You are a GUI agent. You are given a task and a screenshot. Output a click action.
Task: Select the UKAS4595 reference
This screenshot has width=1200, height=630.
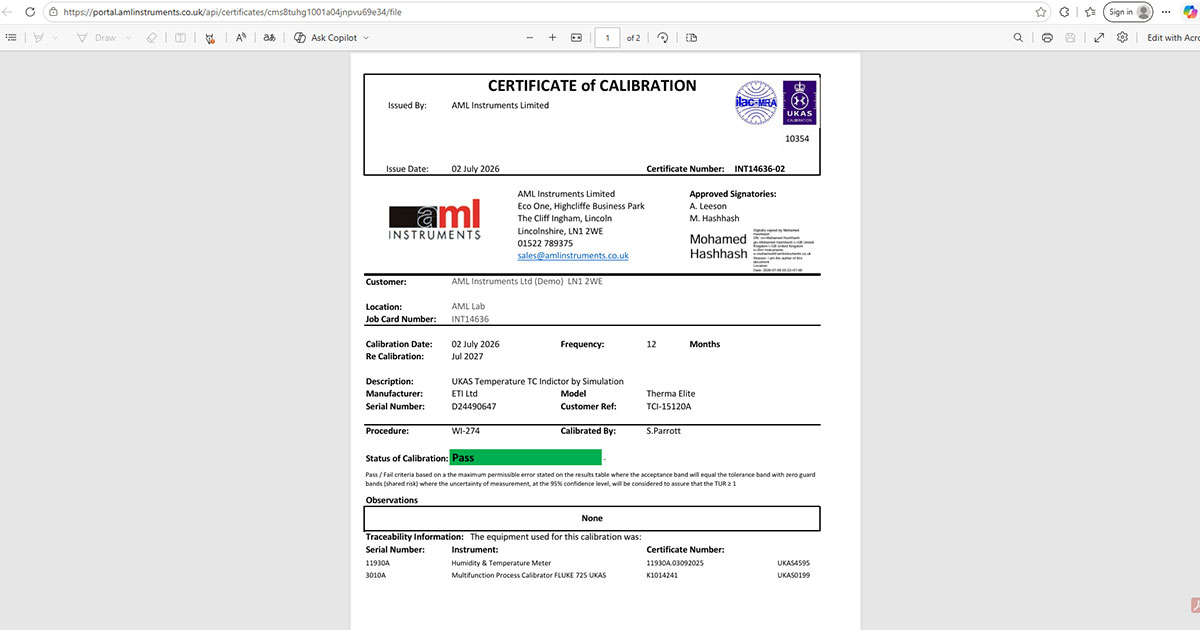(793, 563)
